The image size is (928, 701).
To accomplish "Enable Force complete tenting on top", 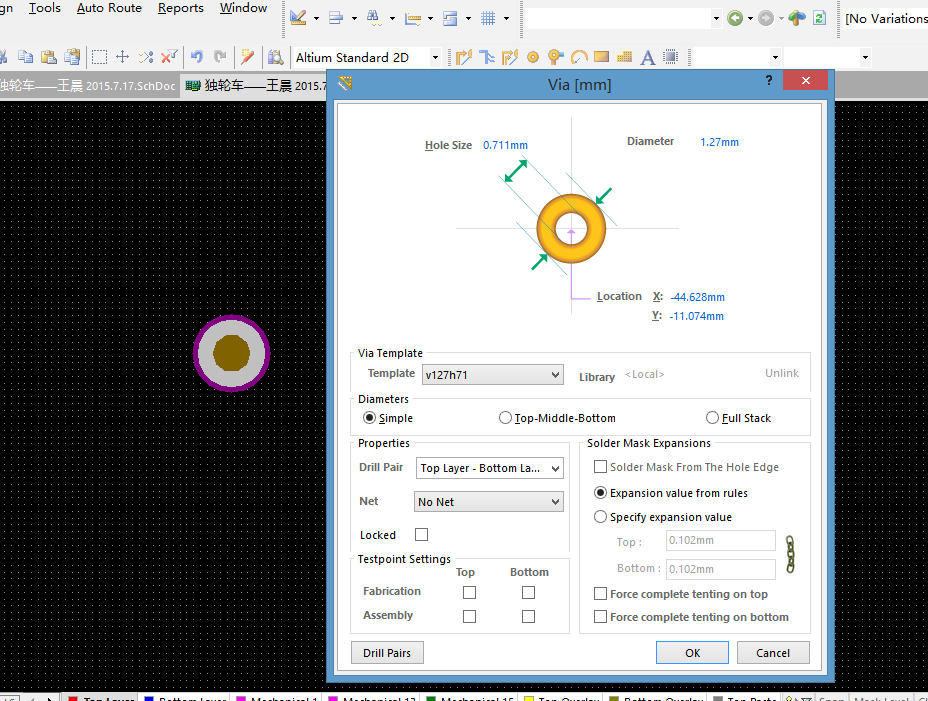I will click(600, 593).
